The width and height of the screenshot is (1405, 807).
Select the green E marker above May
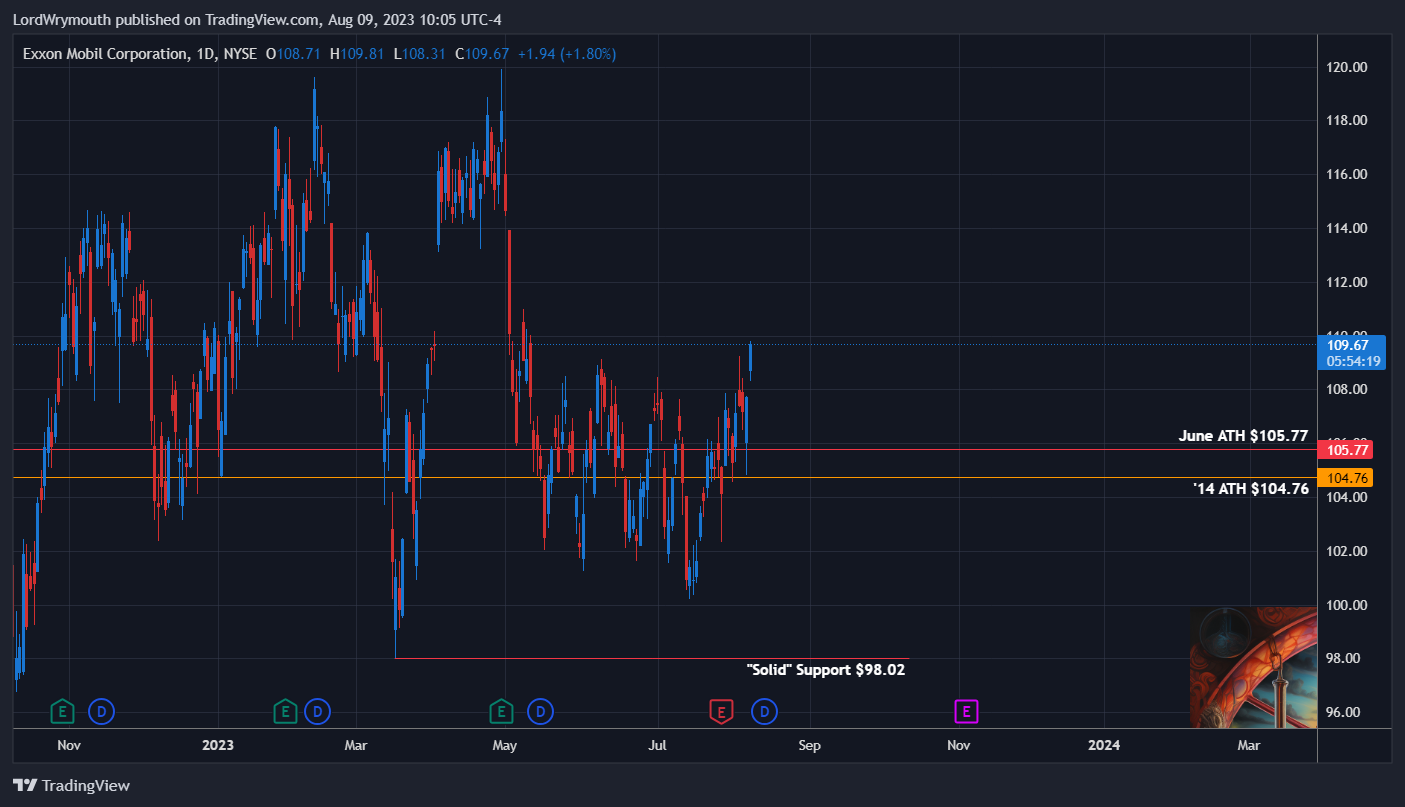point(501,712)
